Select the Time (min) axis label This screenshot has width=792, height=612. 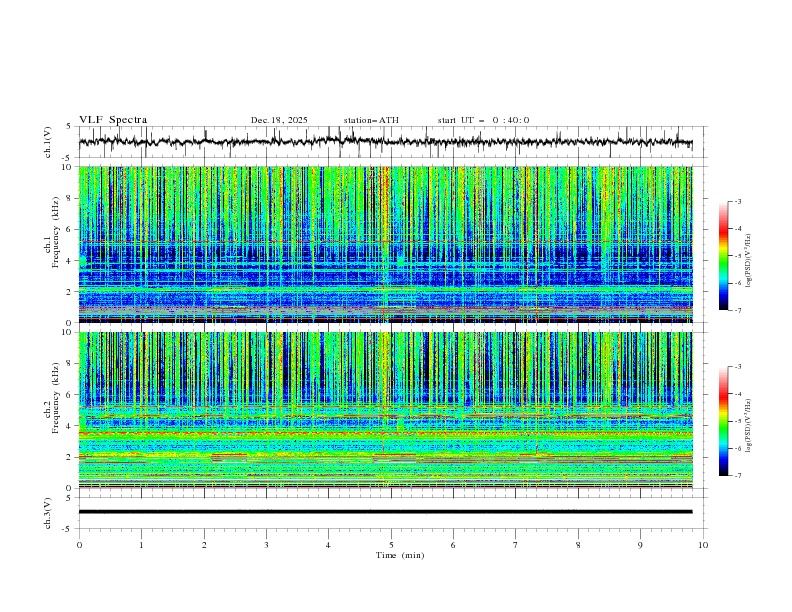400,554
